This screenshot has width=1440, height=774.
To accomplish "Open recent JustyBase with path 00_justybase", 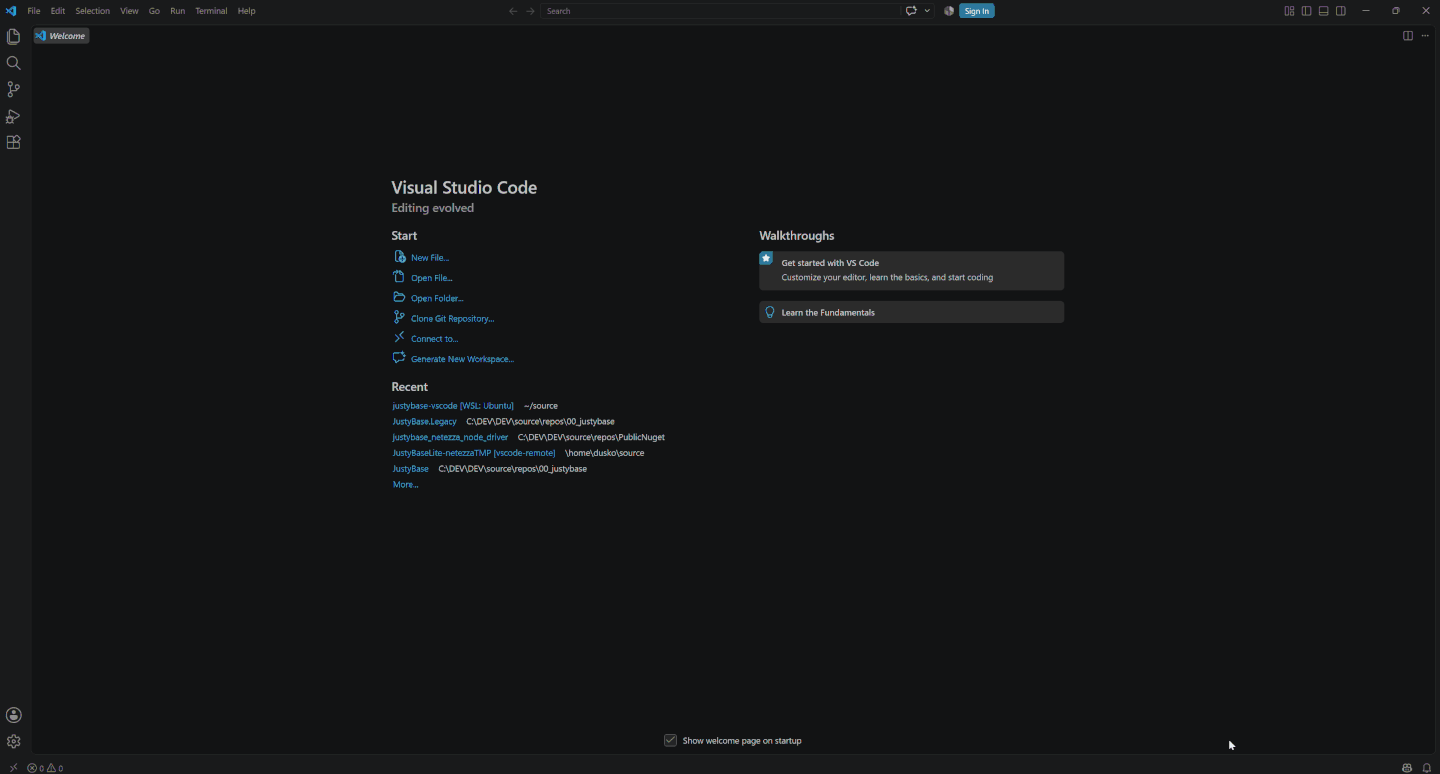I will (410, 469).
